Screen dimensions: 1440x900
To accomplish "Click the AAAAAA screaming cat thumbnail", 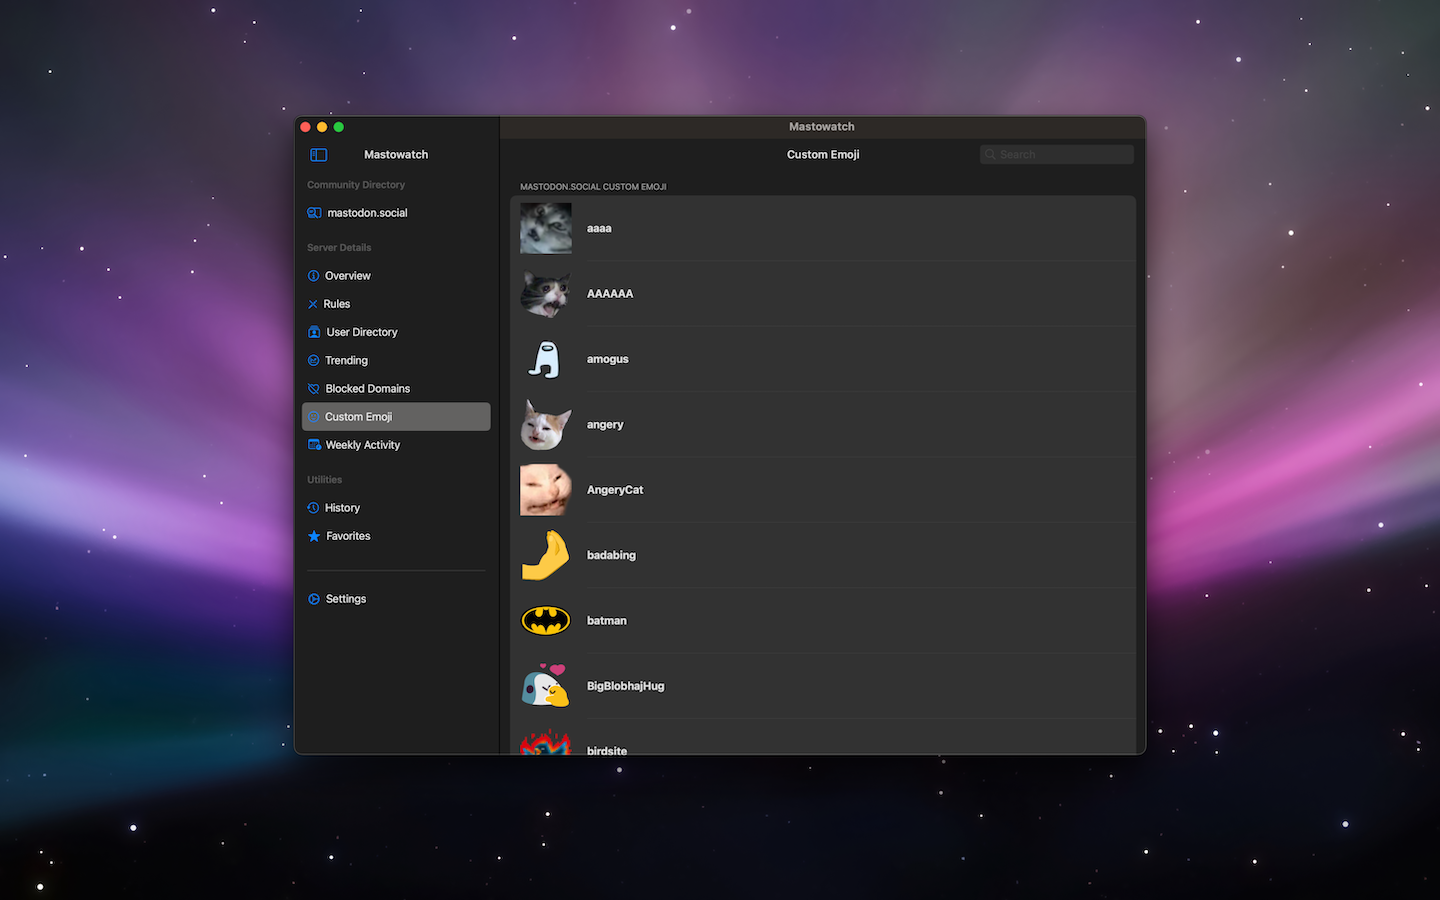I will [x=546, y=294].
